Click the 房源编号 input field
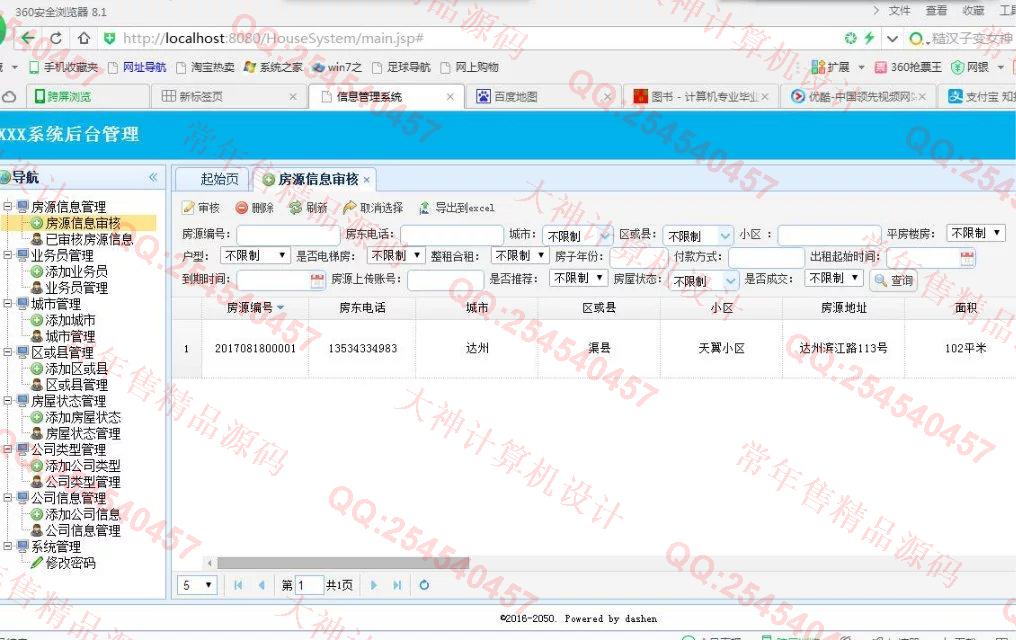The height and width of the screenshot is (640, 1016). tap(288, 234)
